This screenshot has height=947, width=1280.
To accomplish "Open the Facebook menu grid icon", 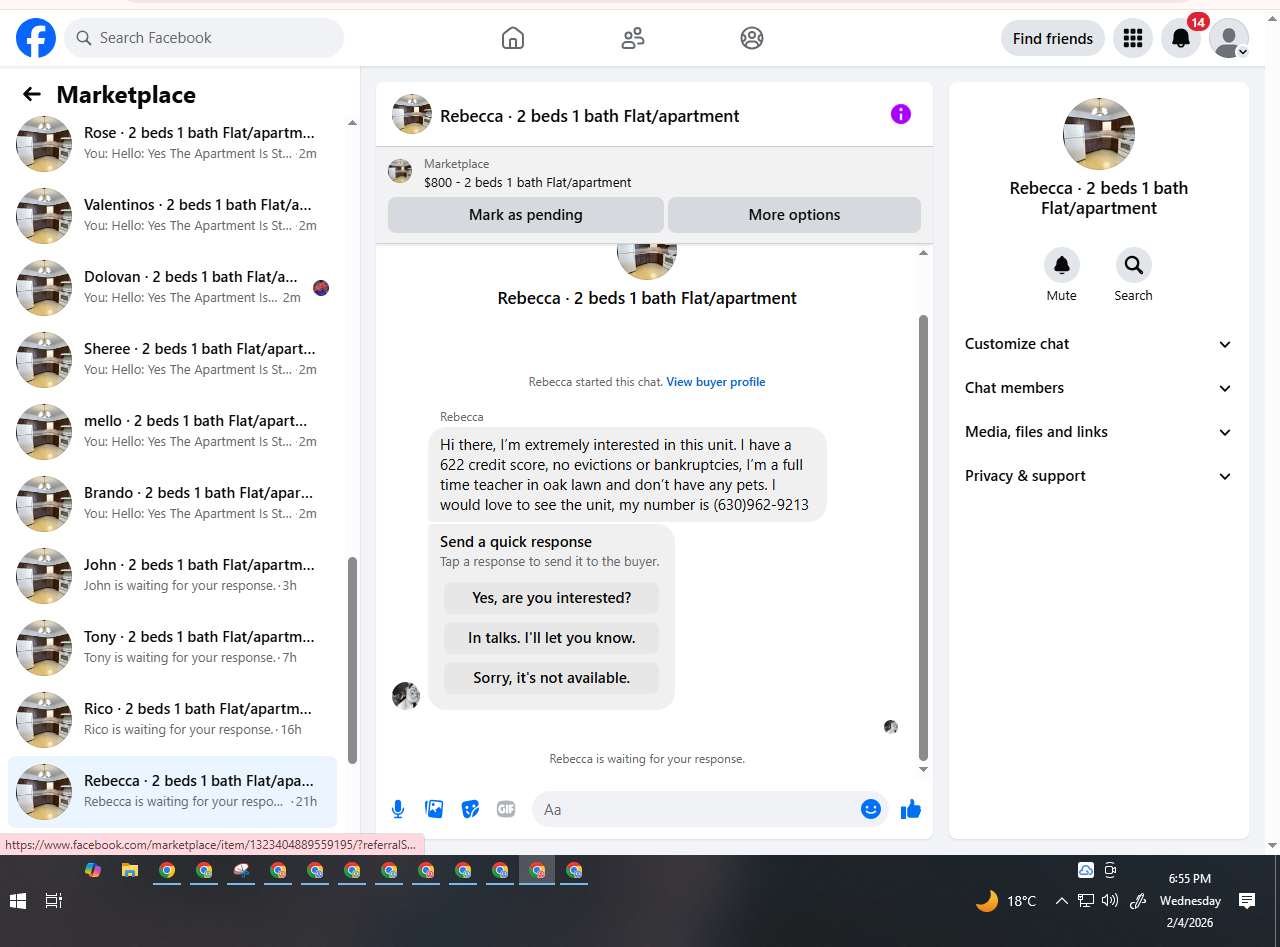I will pyautogui.click(x=1133, y=38).
